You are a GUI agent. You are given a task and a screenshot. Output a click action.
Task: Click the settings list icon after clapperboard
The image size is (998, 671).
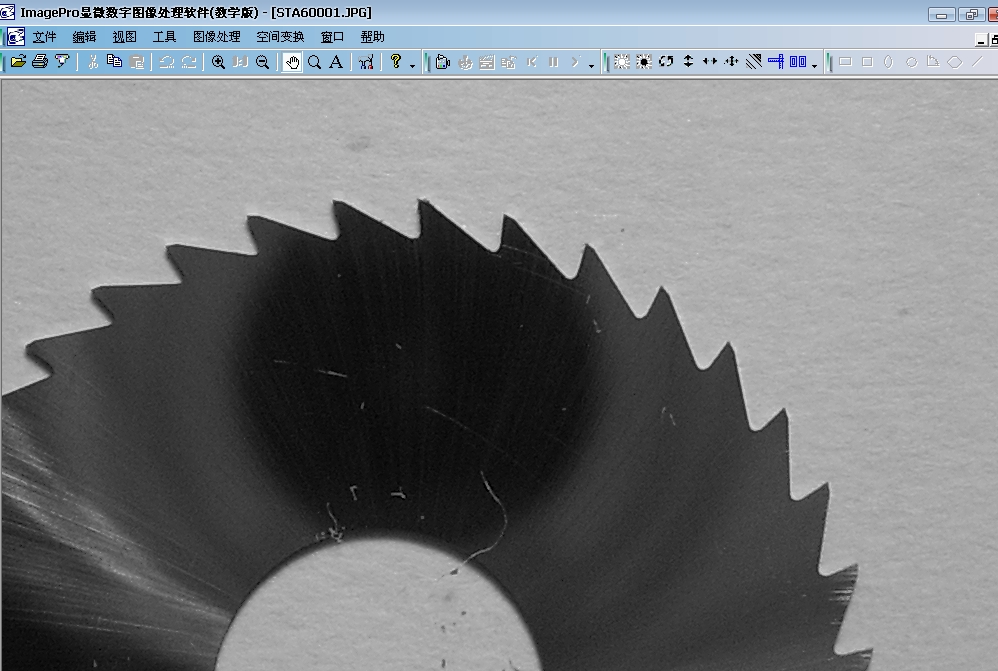(x=509, y=62)
